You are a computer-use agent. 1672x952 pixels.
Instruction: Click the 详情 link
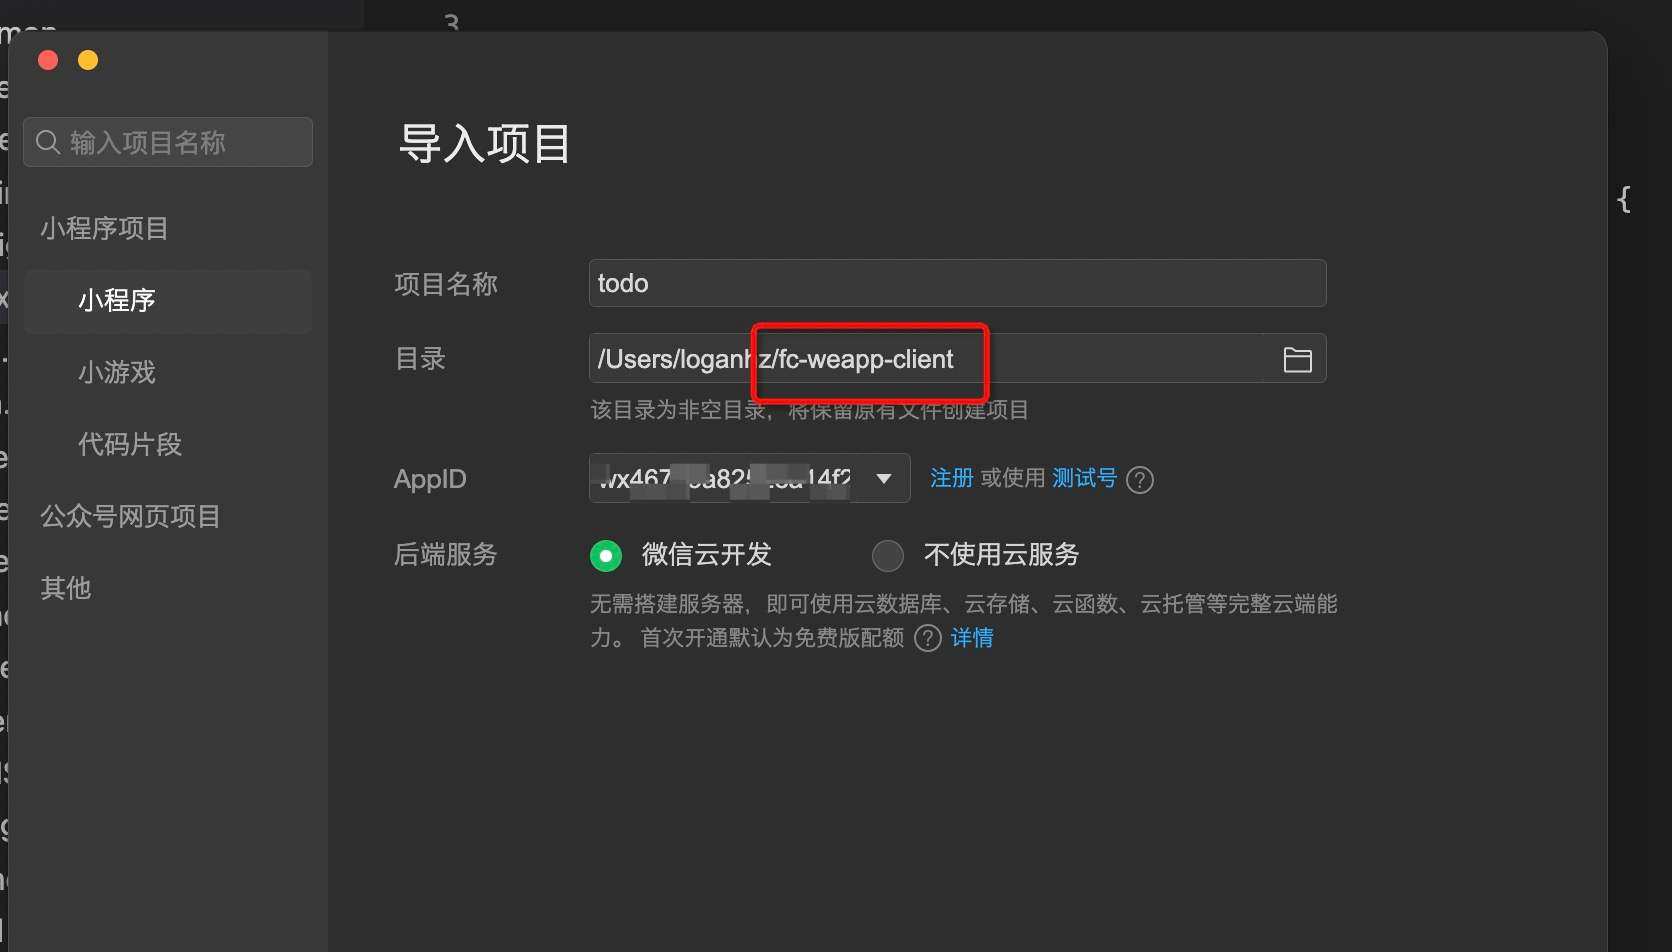(x=973, y=638)
